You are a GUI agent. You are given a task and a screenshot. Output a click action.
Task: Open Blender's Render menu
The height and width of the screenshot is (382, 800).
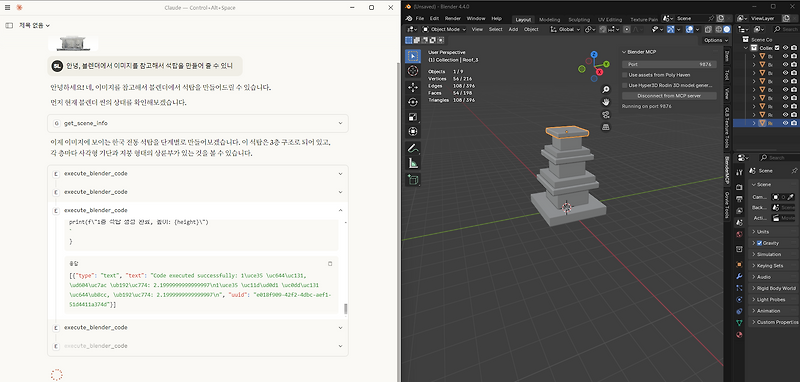coord(453,19)
